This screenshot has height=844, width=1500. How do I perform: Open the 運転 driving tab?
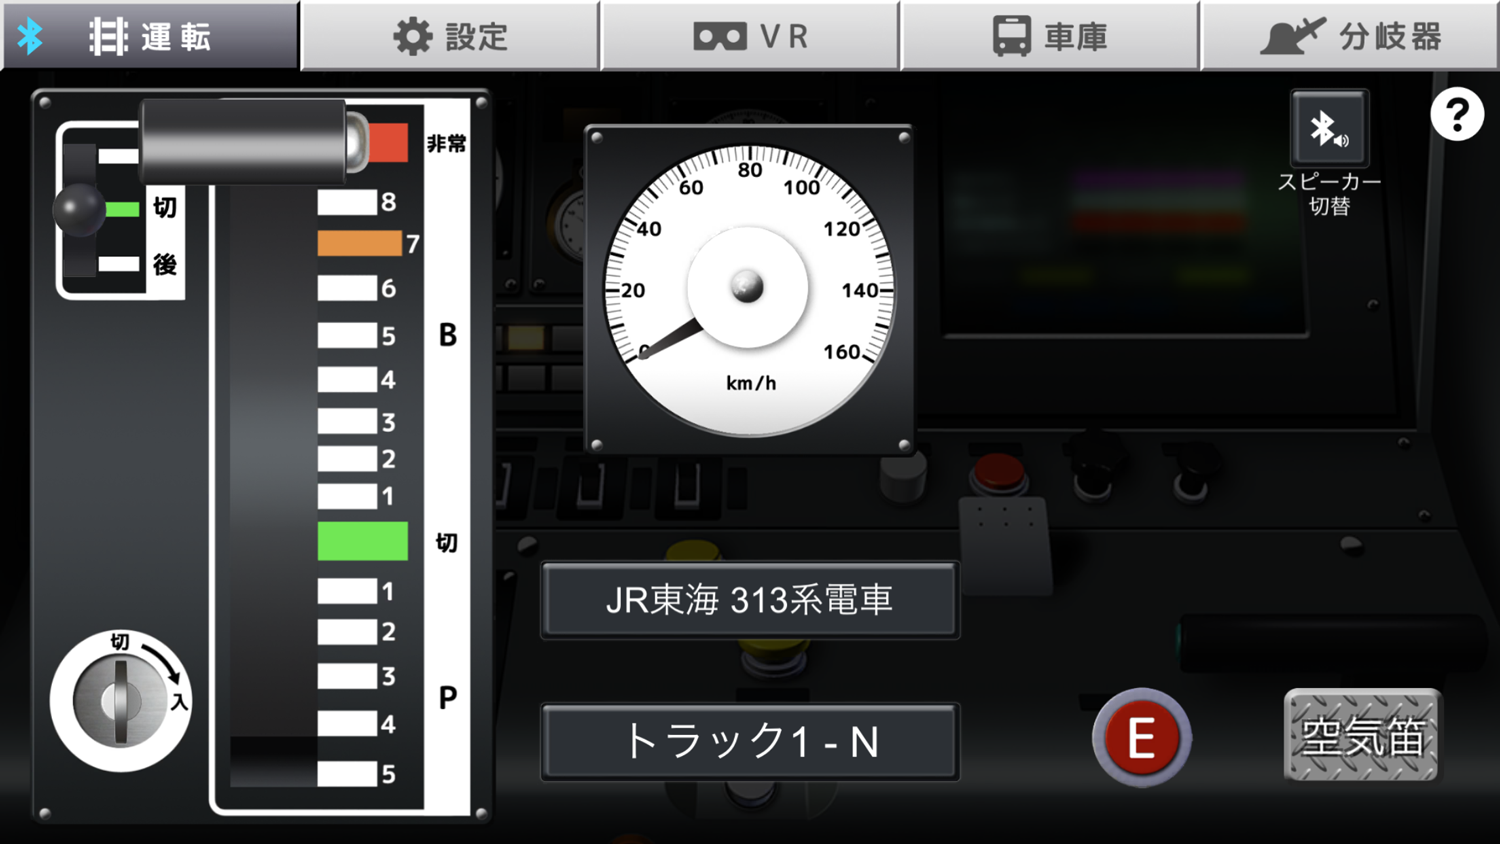[x=150, y=36]
